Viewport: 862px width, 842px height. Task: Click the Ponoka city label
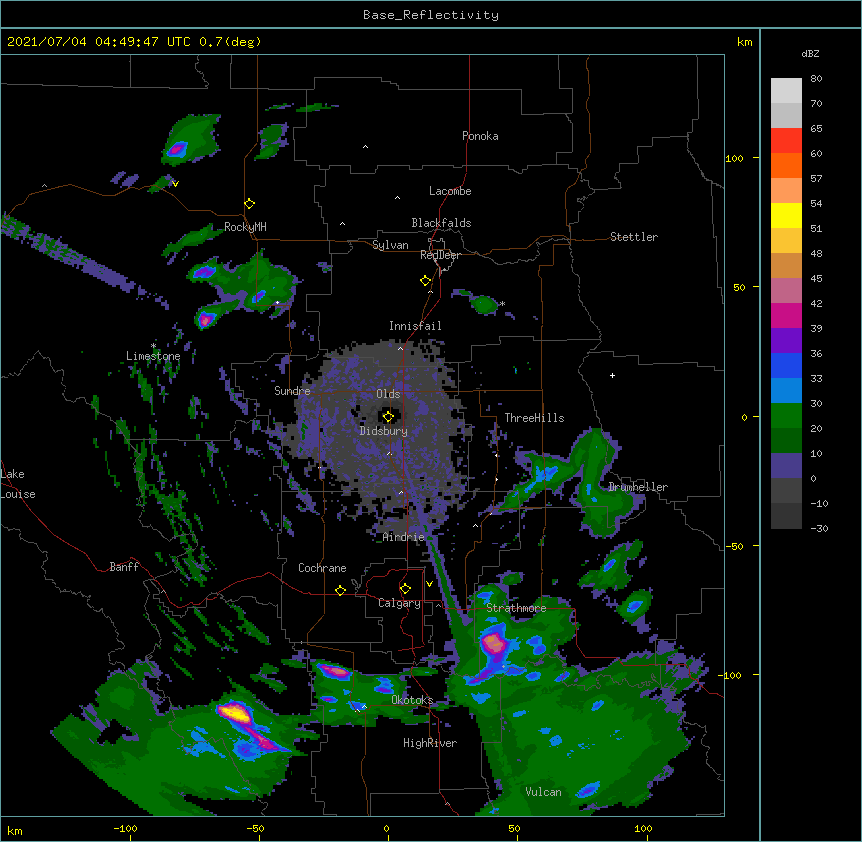[x=480, y=136]
